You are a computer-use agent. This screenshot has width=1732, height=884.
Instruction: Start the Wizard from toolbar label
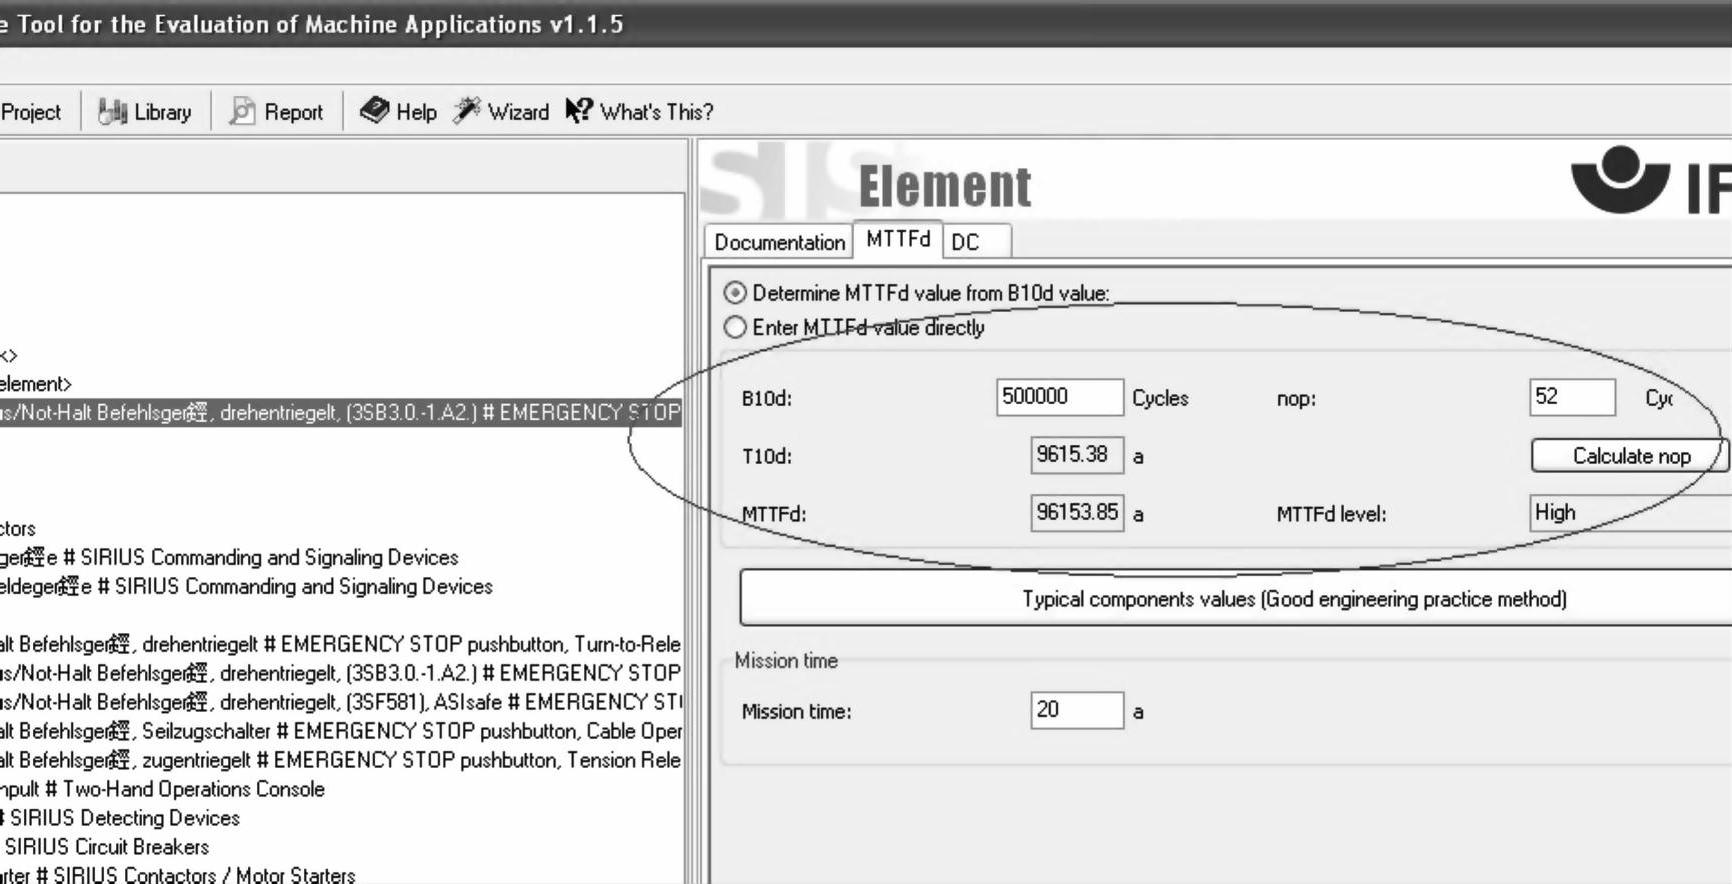[x=519, y=112]
